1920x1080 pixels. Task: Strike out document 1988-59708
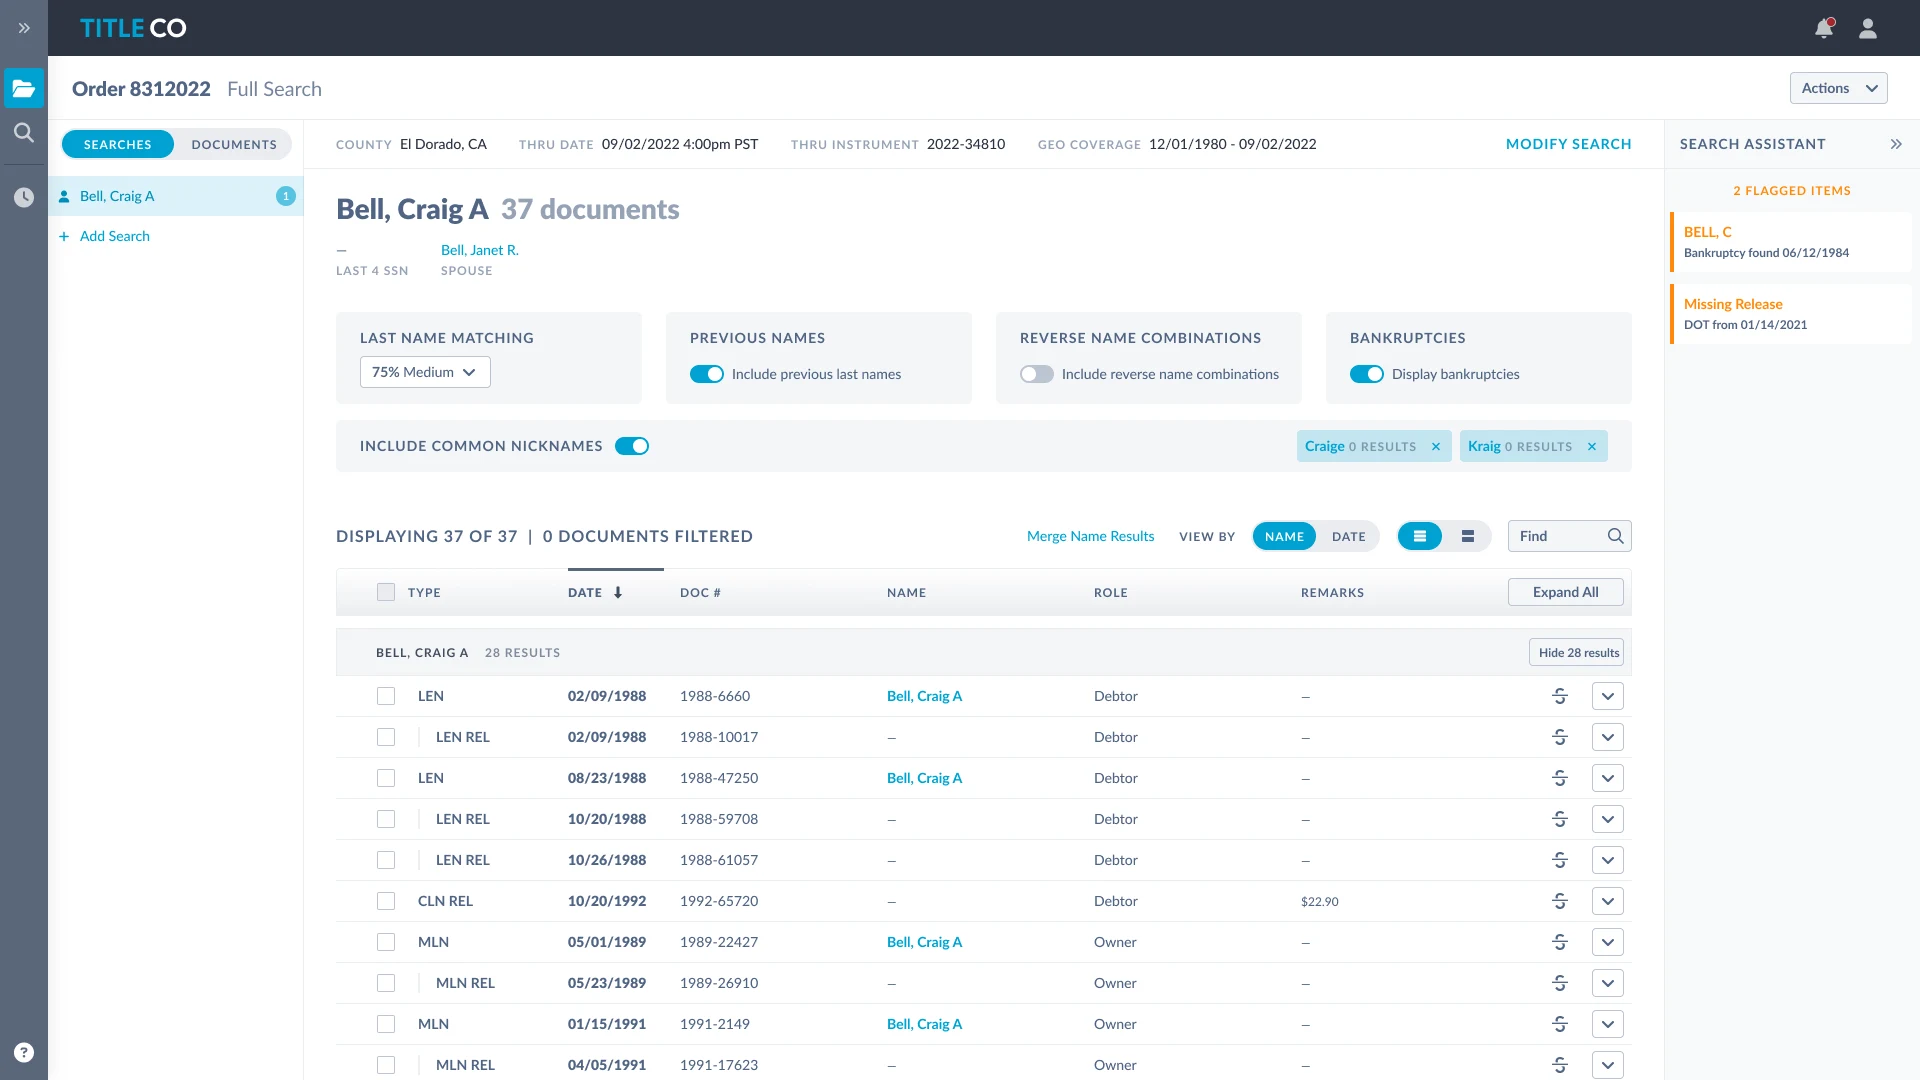click(1560, 819)
